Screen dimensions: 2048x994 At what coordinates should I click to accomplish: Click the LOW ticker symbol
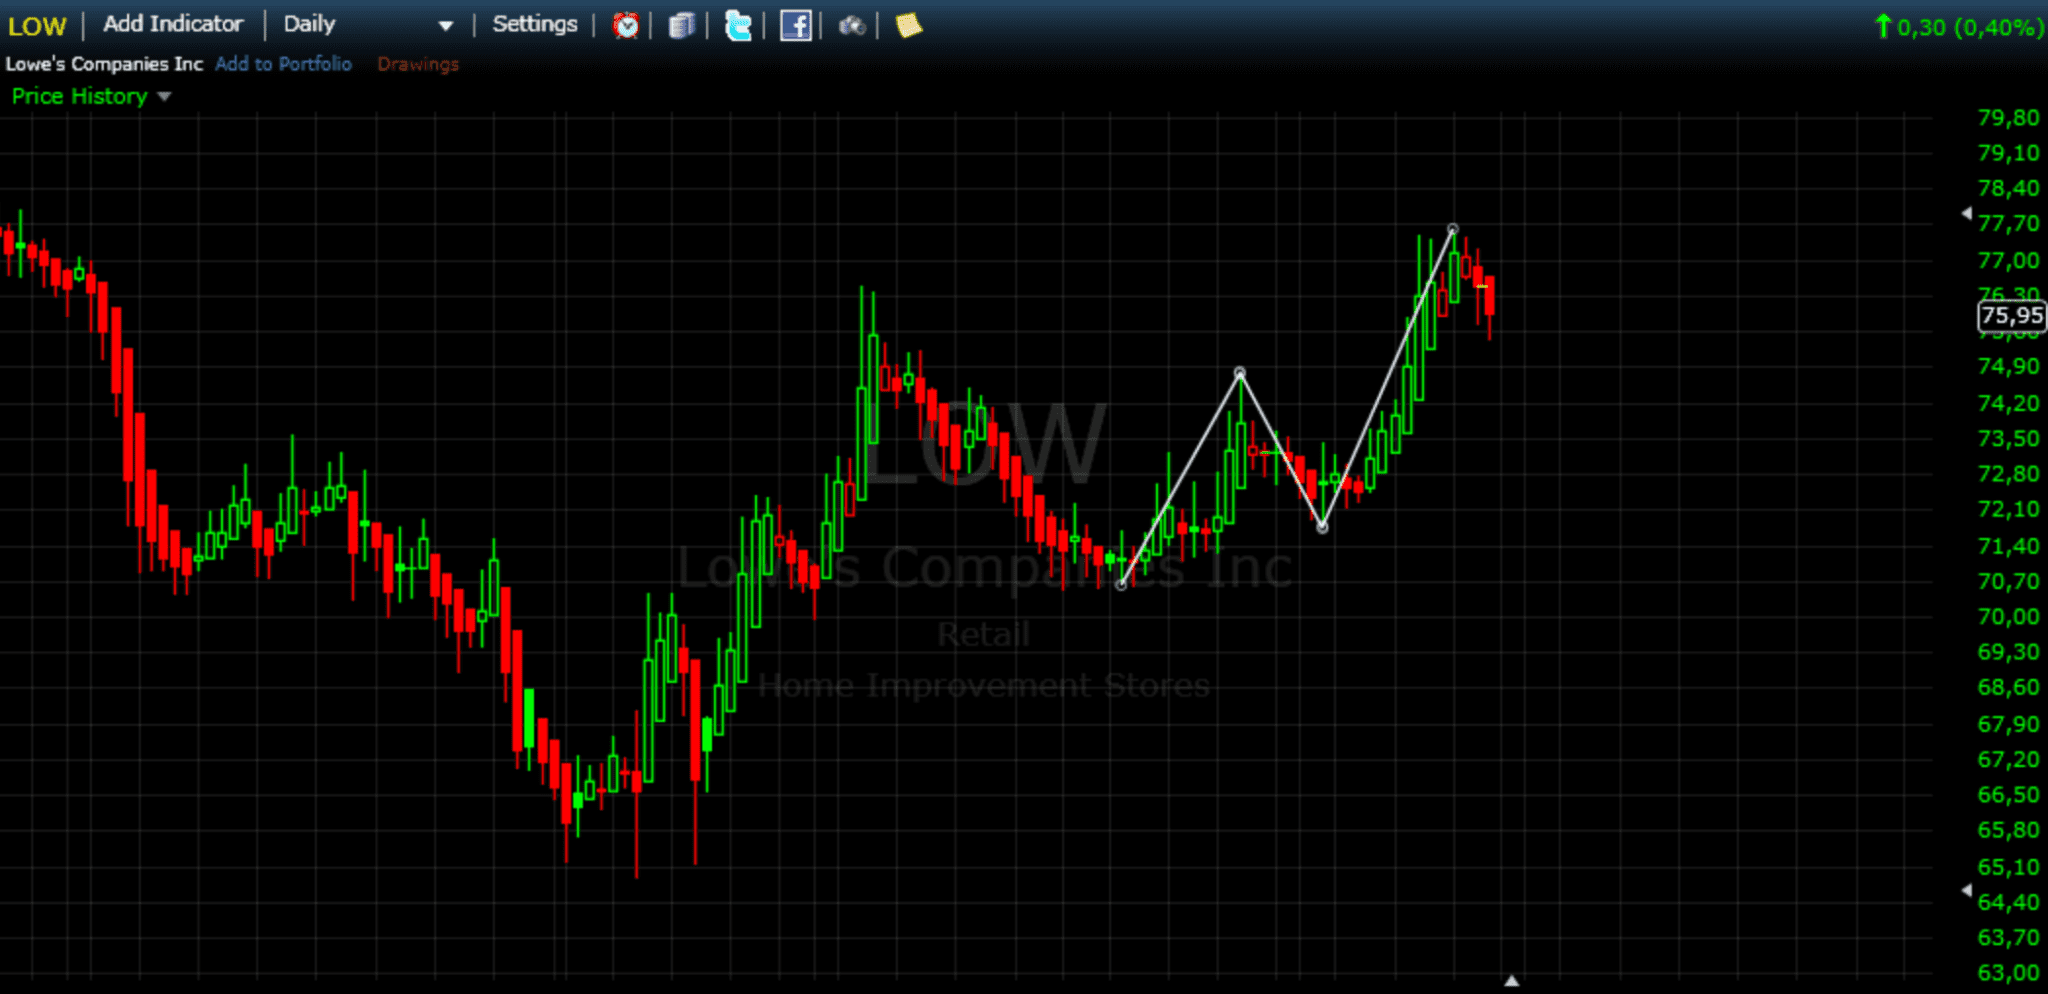click(37, 26)
